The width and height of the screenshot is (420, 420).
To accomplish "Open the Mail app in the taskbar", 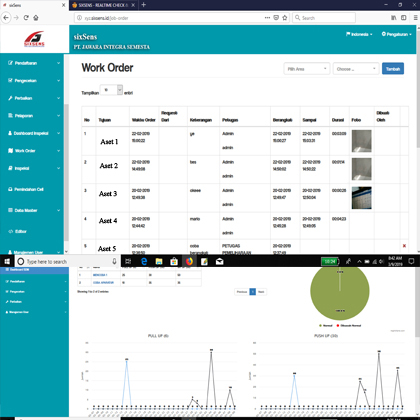I will coord(219,262).
